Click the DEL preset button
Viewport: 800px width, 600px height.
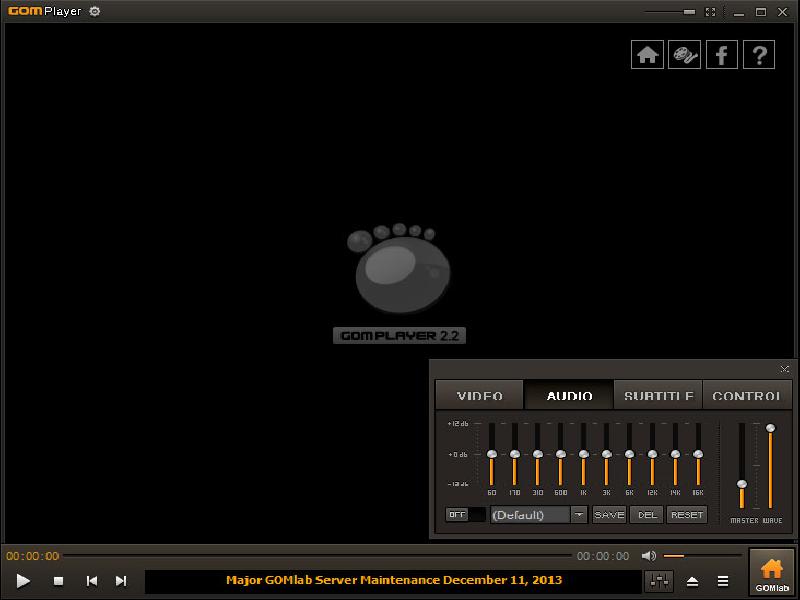tap(646, 515)
